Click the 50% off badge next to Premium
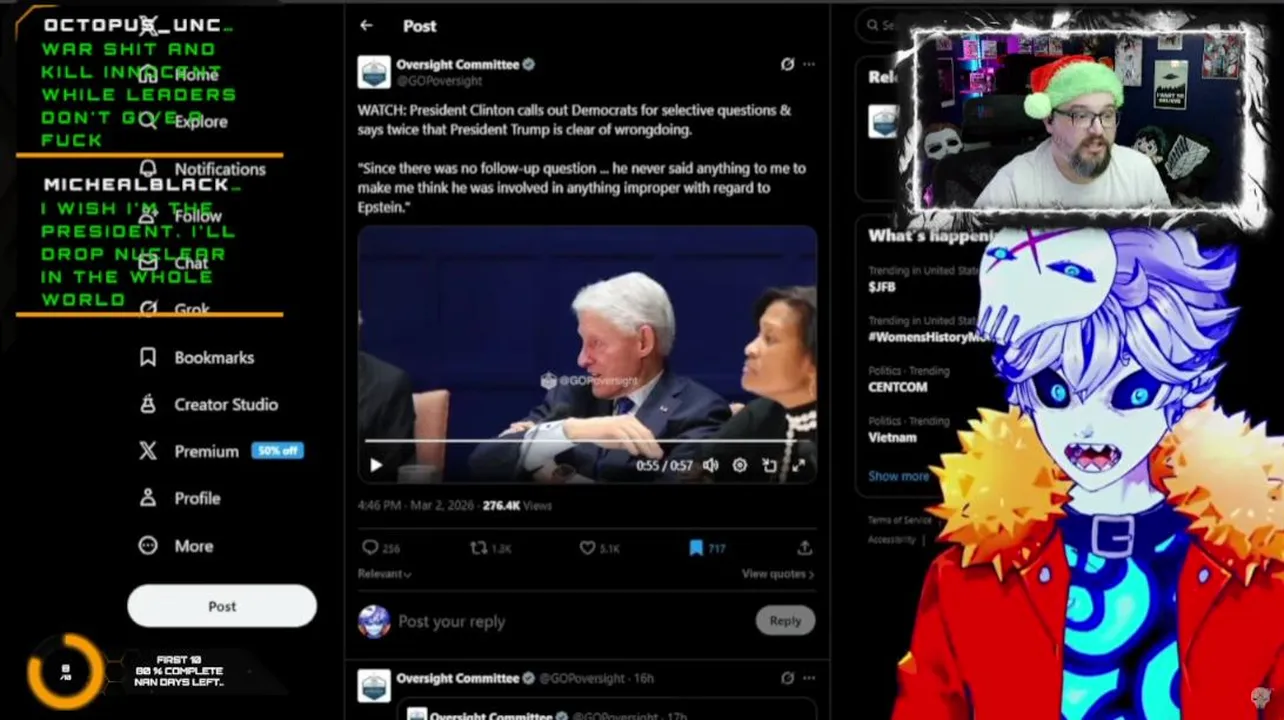This screenshot has height=720, width=1284. click(277, 451)
